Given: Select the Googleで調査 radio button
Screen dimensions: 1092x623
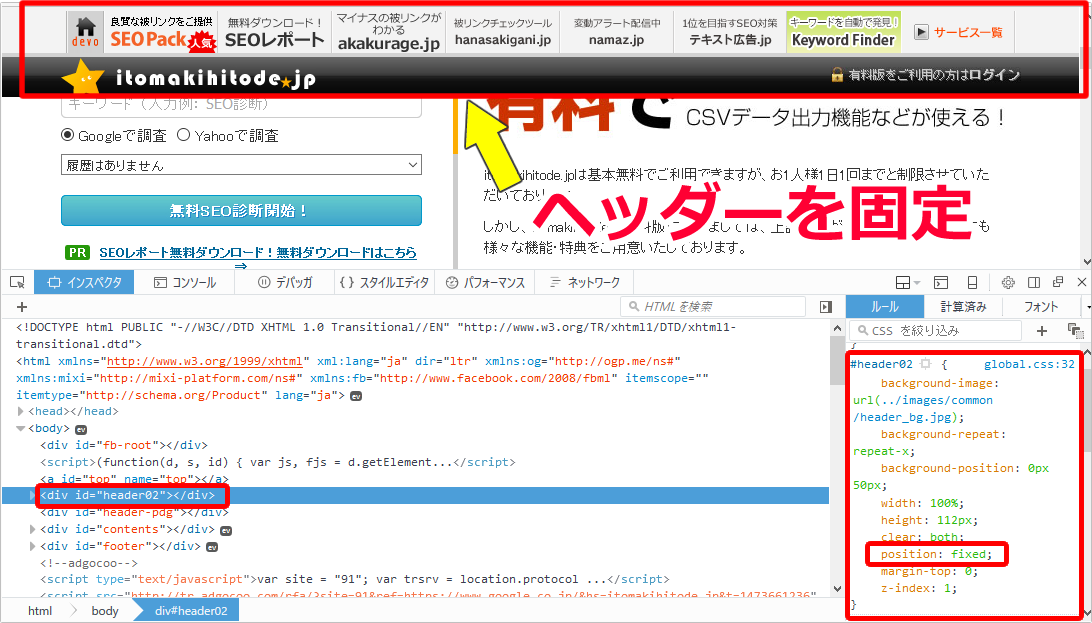Looking at the screenshot, I should click(x=68, y=136).
